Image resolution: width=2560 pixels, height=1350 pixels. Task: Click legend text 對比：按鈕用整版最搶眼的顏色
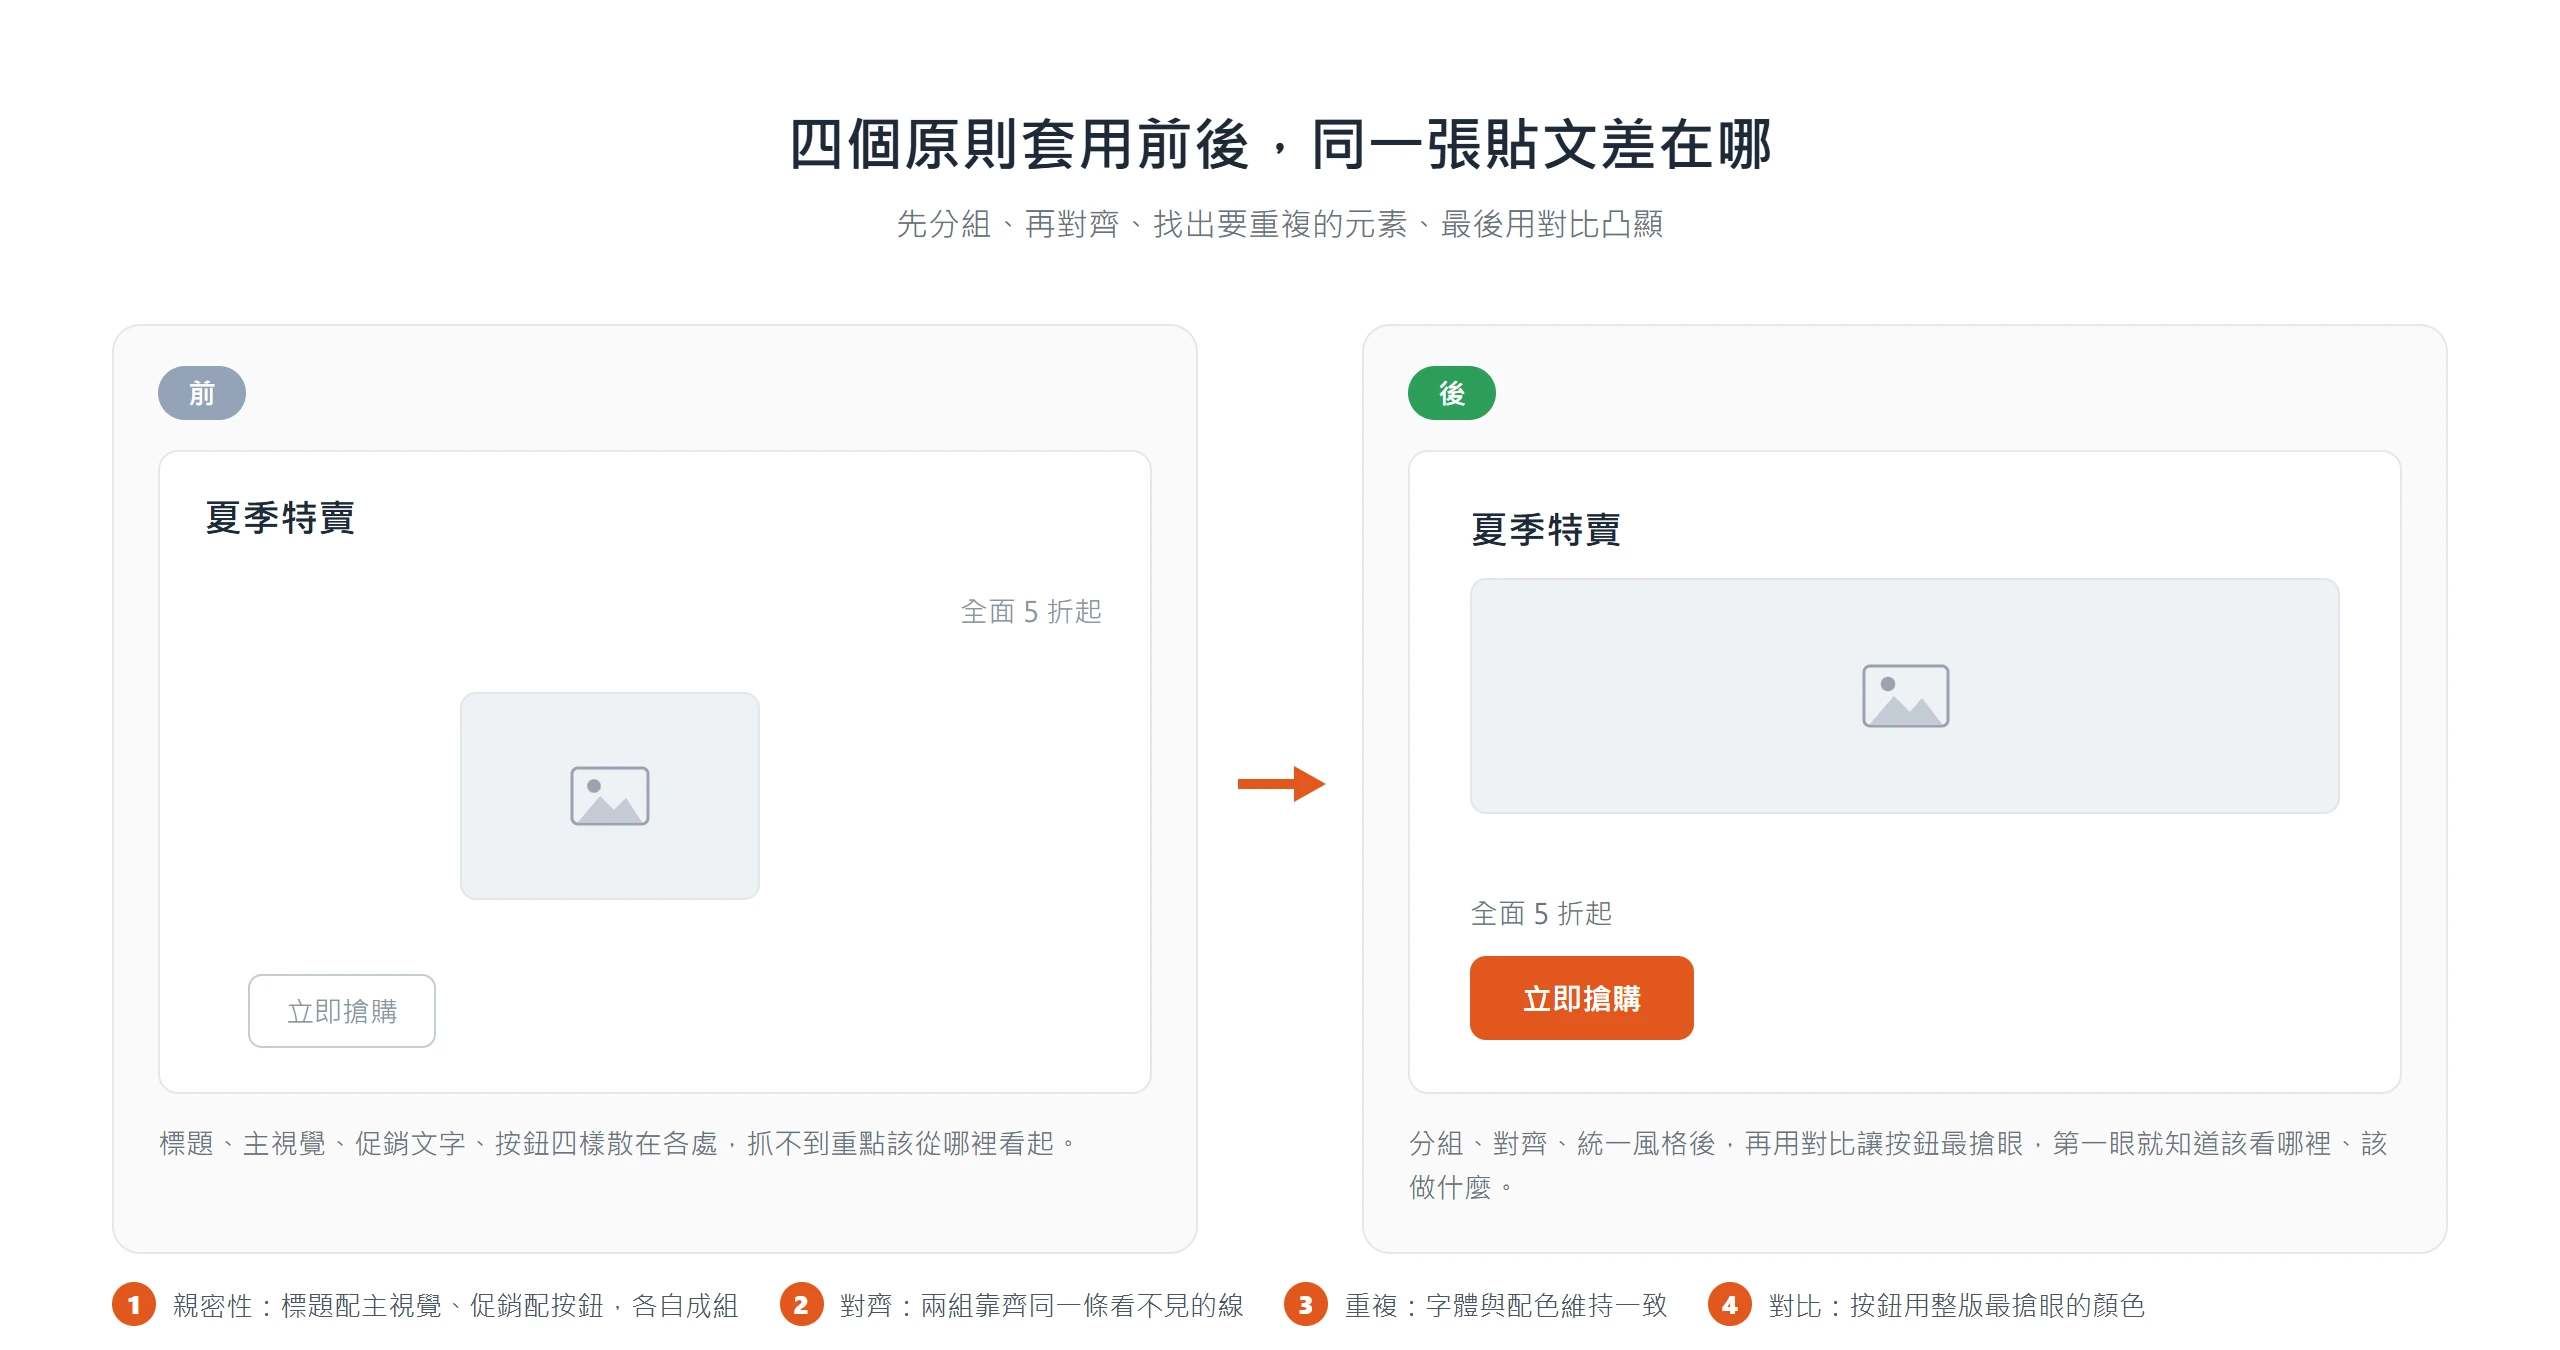1957,1305
